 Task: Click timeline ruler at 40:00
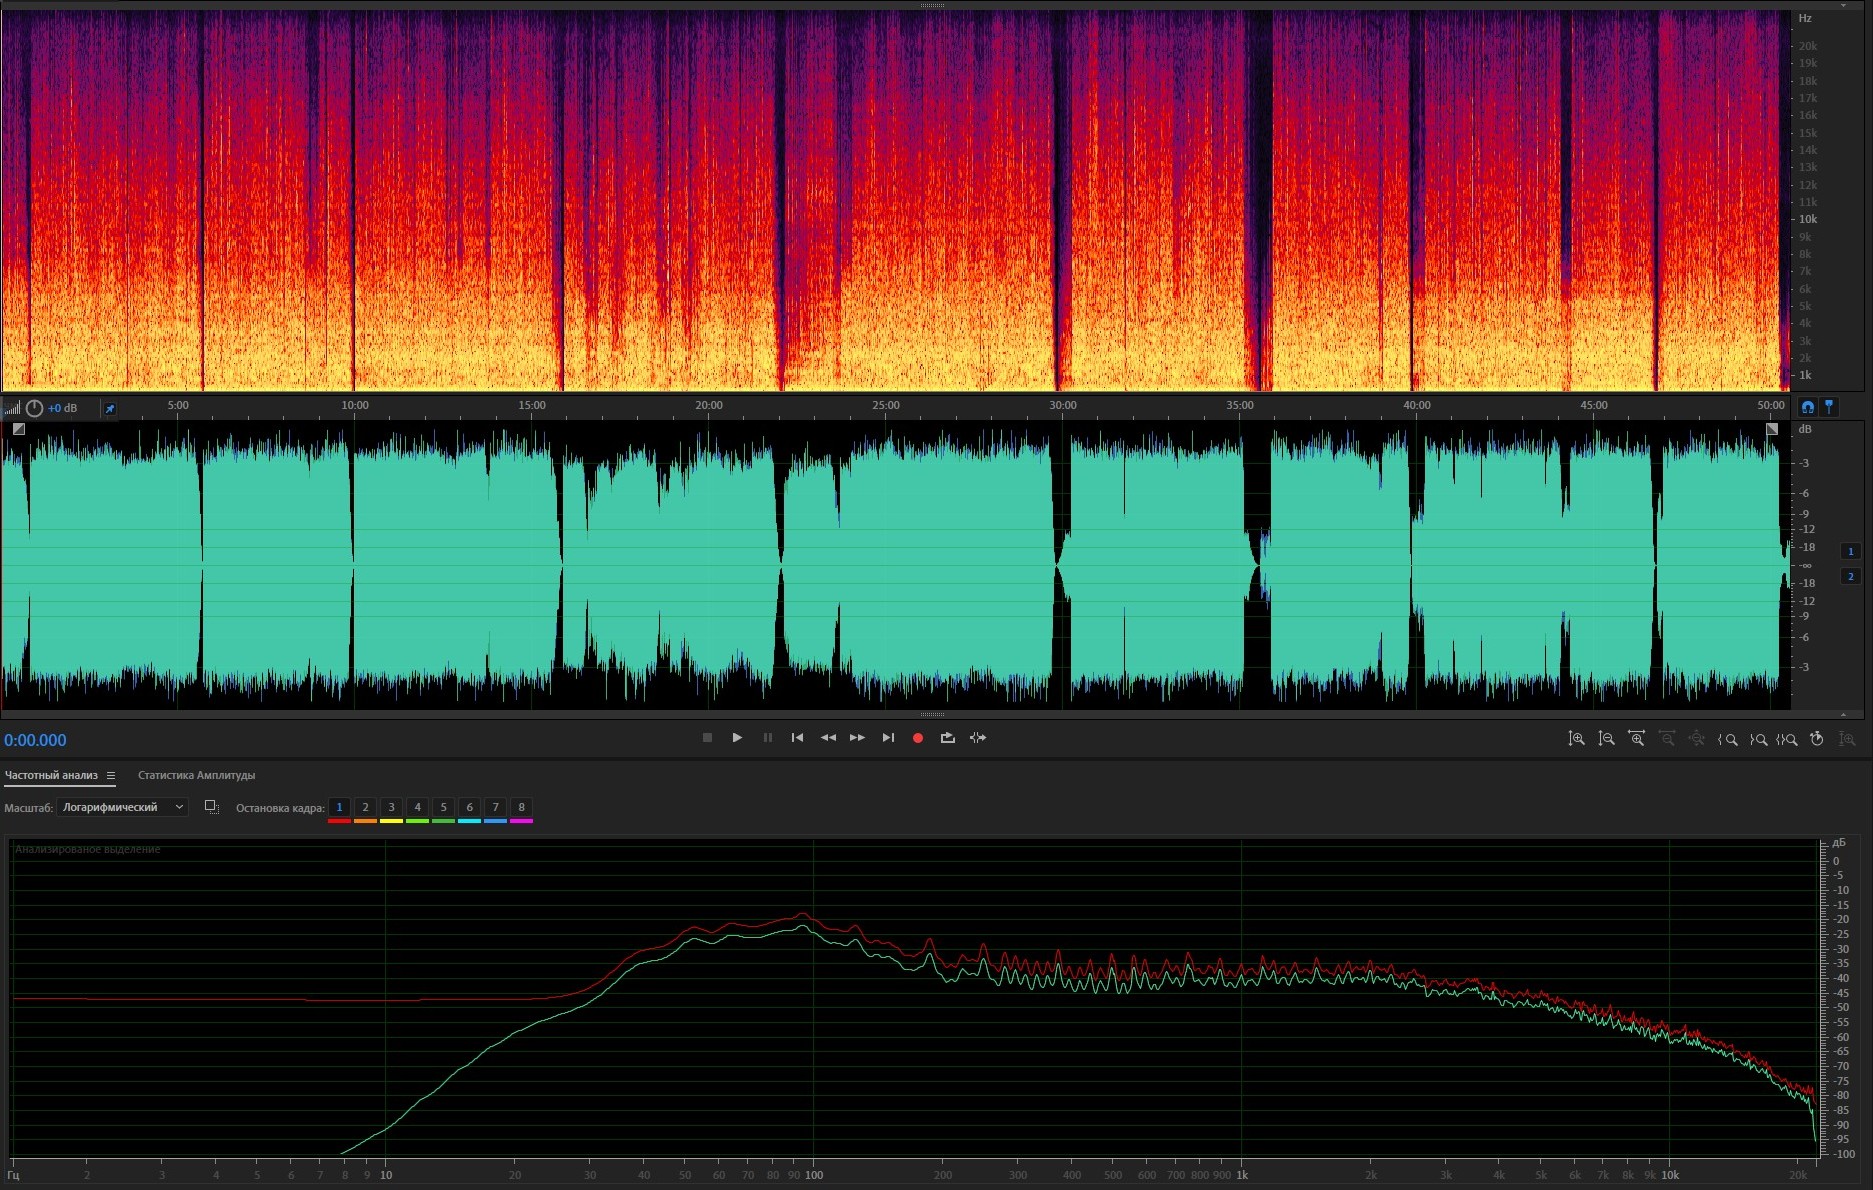[x=1416, y=405]
